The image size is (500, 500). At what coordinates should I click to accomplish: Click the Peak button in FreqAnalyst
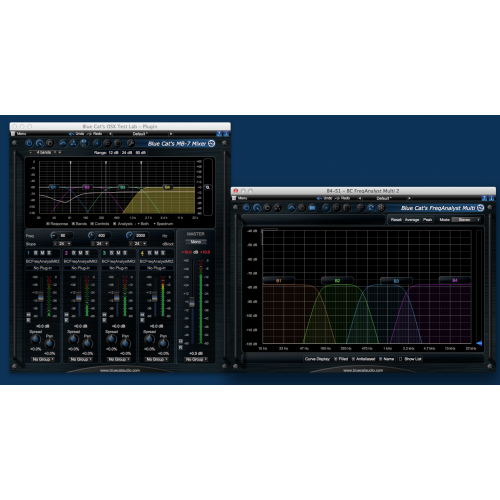[427, 220]
